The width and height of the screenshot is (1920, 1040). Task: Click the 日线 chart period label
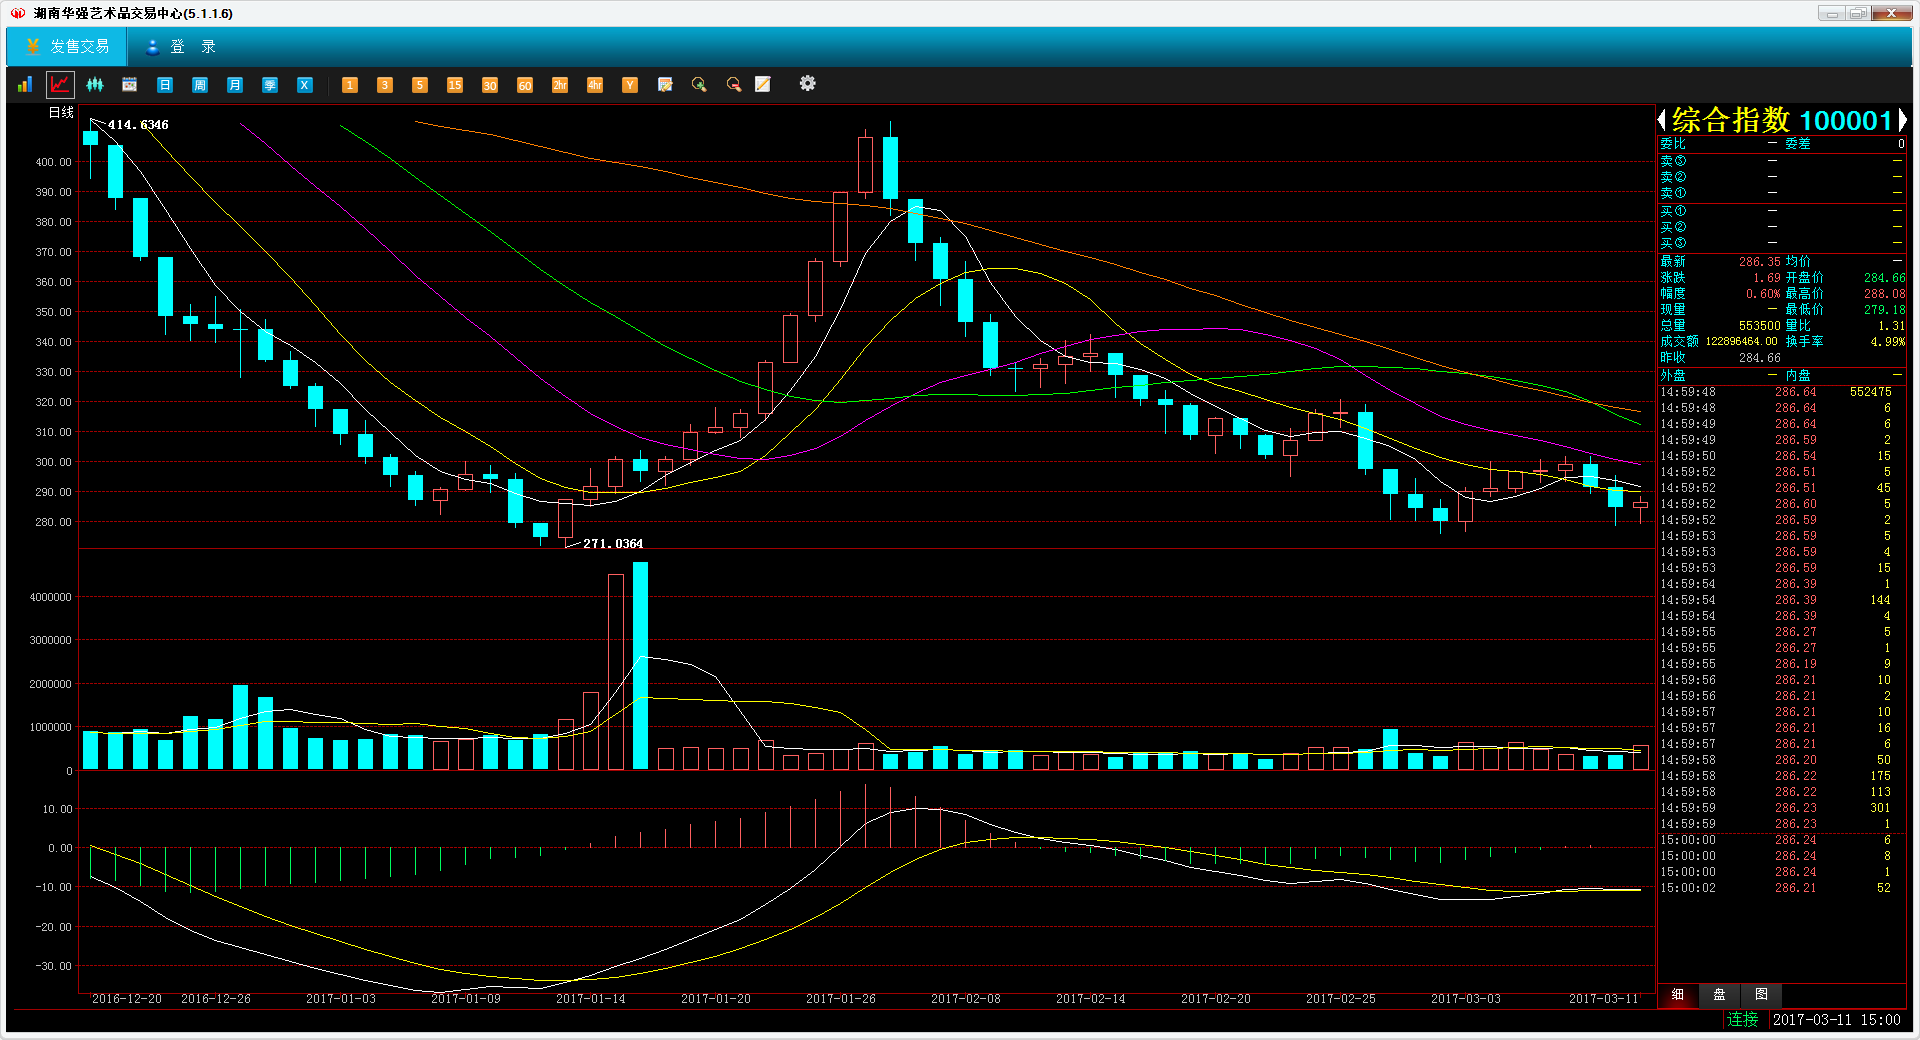(x=61, y=113)
